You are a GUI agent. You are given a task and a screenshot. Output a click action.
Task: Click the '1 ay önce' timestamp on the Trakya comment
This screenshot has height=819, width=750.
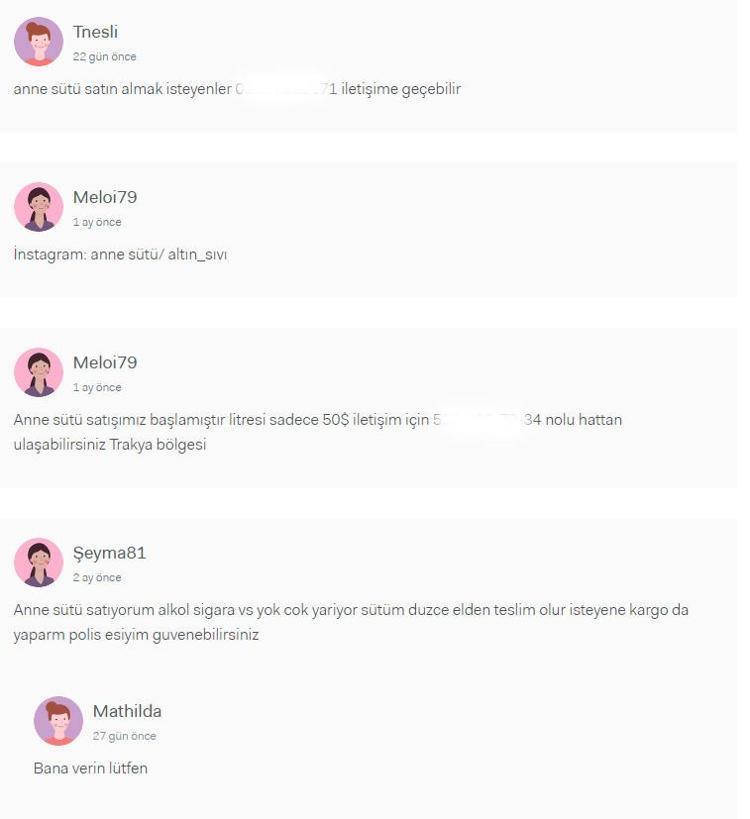coord(97,388)
